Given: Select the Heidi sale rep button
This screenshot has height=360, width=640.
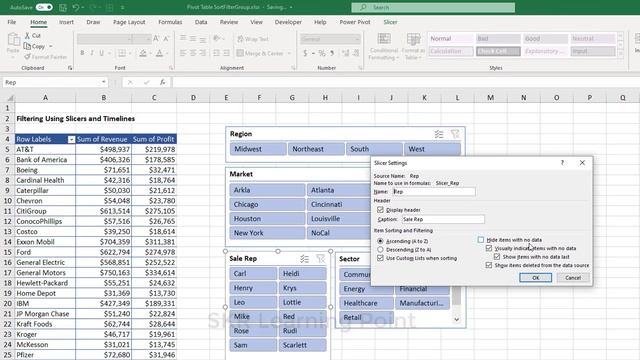Looking at the screenshot, I should [302, 273].
